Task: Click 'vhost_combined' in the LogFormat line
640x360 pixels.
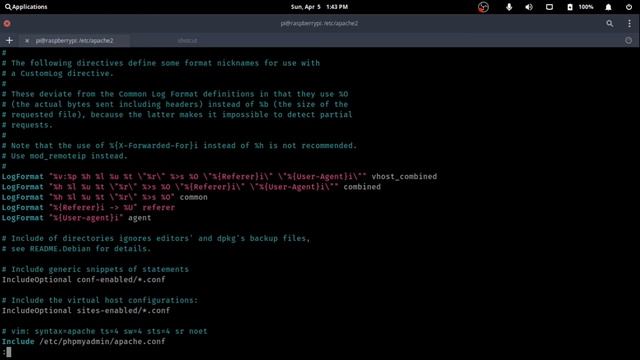Action: pyautogui.click(x=404, y=177)
